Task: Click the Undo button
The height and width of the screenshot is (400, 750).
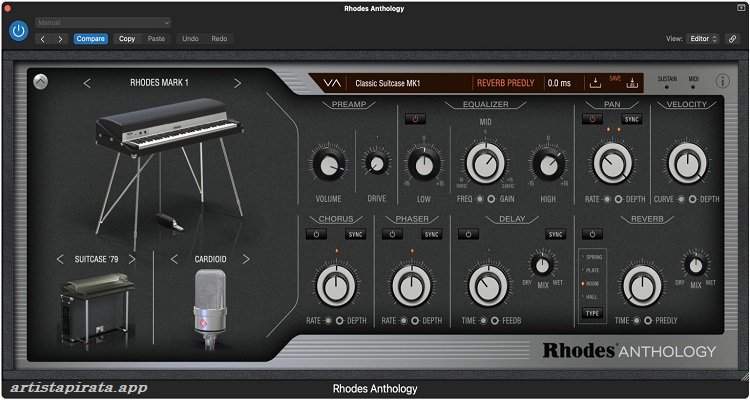Action: tap(190, 39)
